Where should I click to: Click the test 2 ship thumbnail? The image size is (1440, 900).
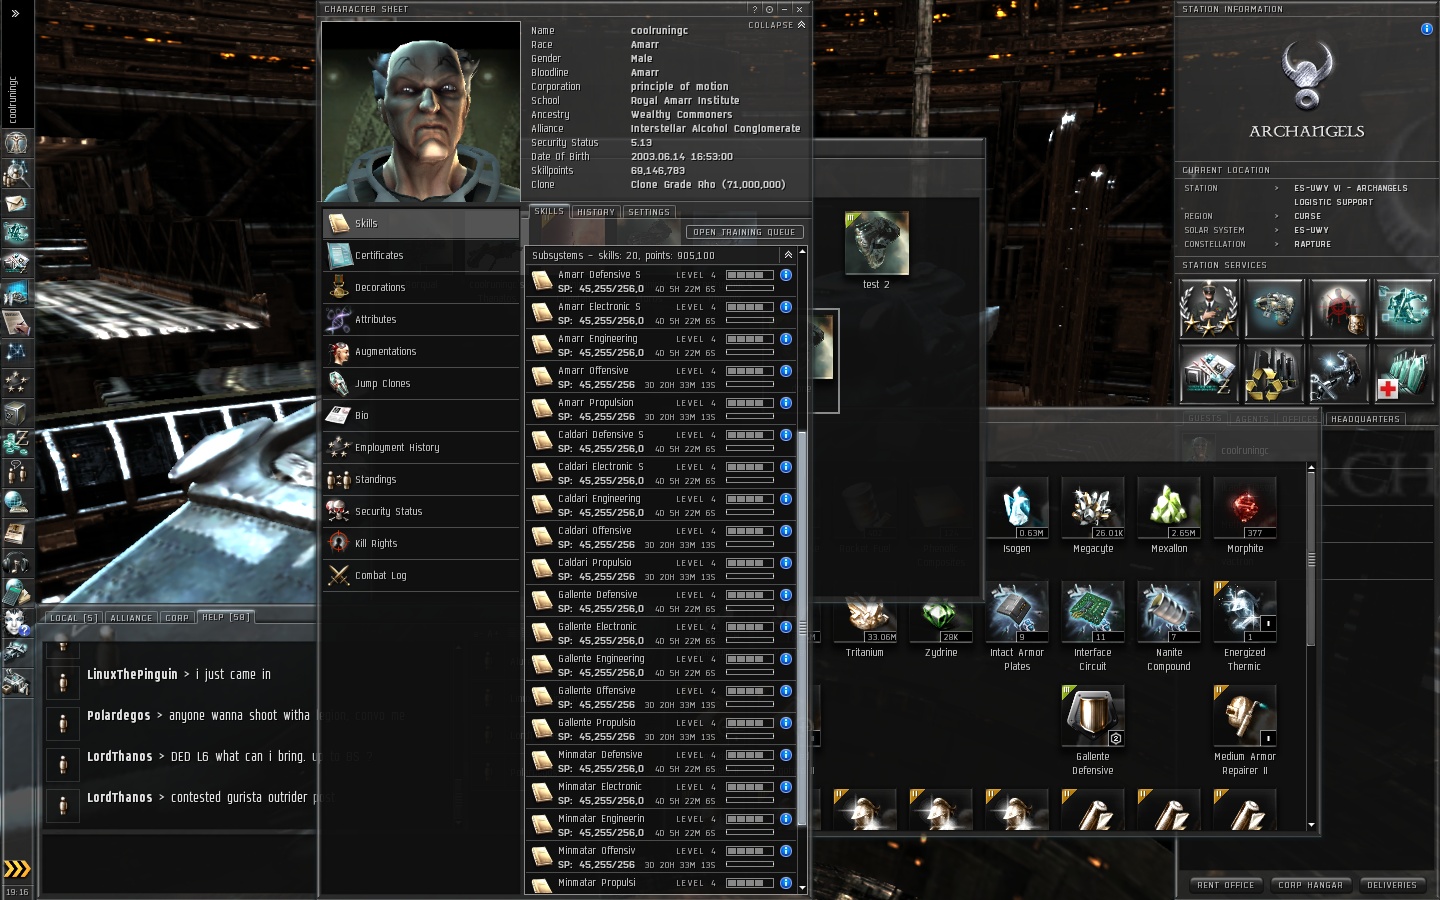coord(877,243)
